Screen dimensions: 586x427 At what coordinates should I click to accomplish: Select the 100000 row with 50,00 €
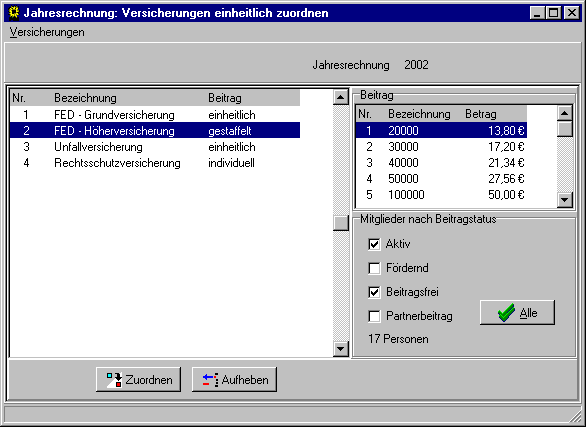pos(441,195)
